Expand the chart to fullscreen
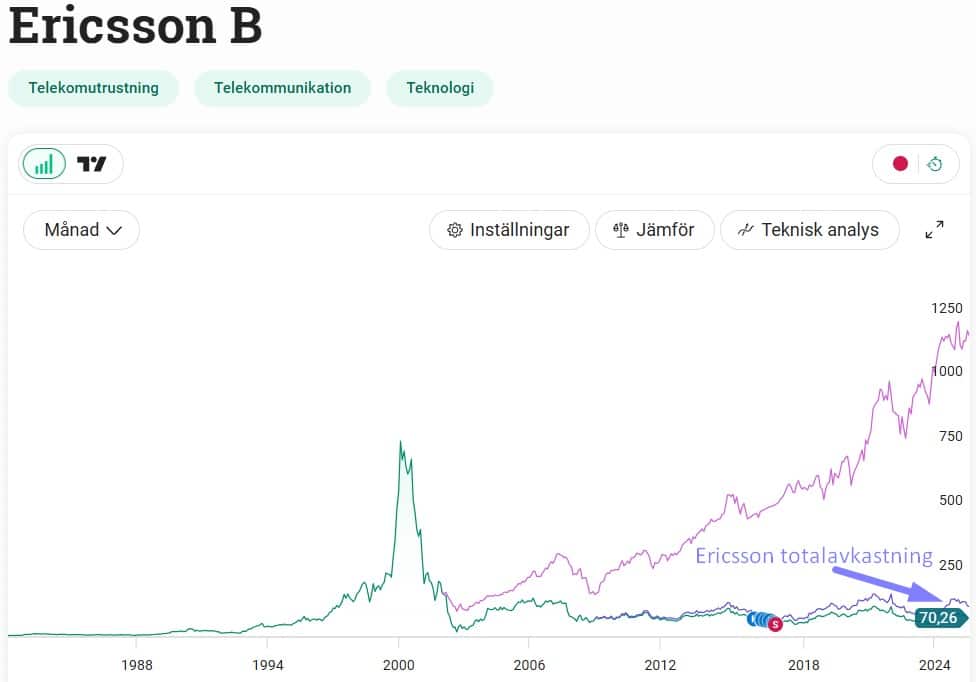 935,230
